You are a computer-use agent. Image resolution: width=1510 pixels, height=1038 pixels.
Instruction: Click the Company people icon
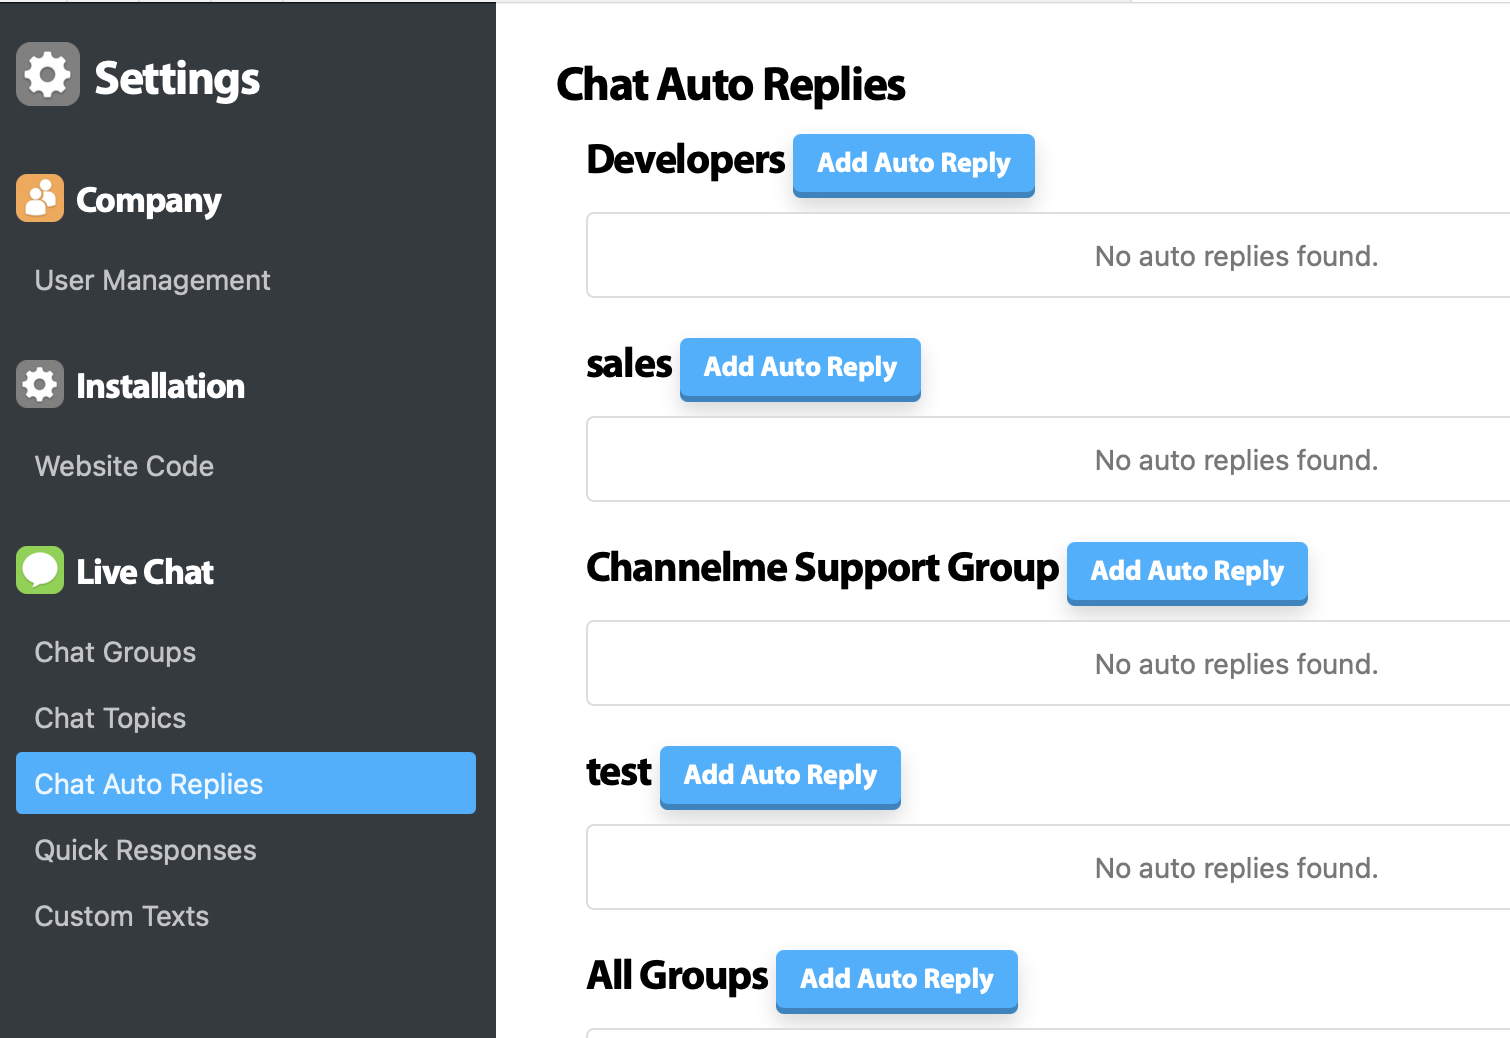point(40,198)
